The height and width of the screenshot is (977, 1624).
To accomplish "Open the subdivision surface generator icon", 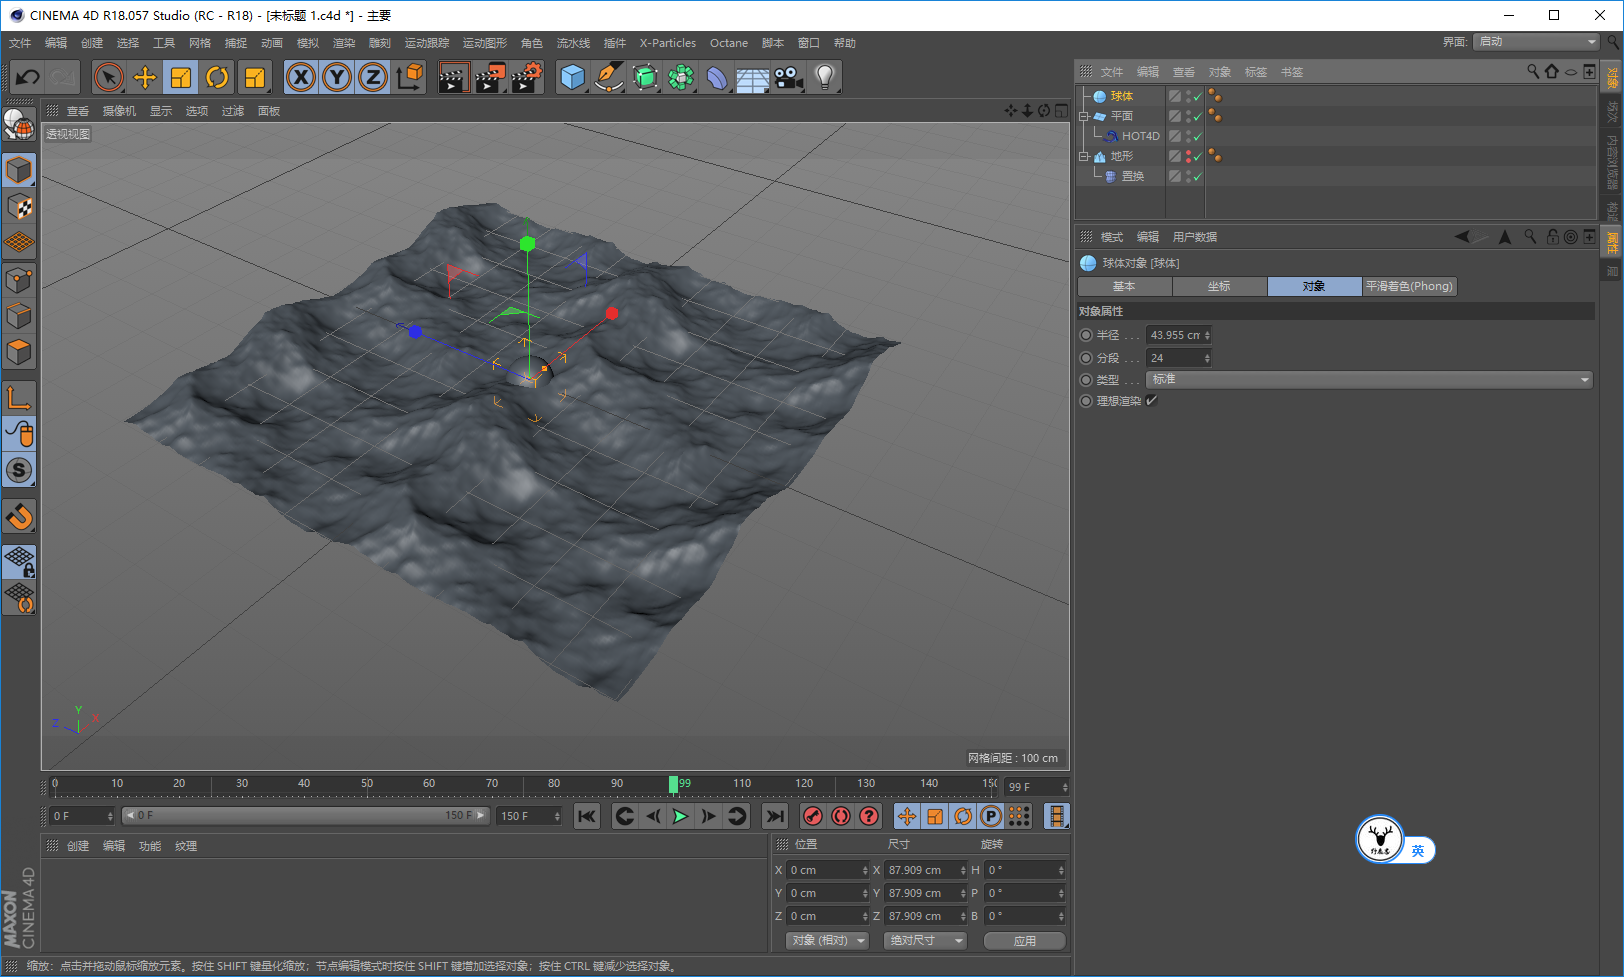I will [645, 77].
